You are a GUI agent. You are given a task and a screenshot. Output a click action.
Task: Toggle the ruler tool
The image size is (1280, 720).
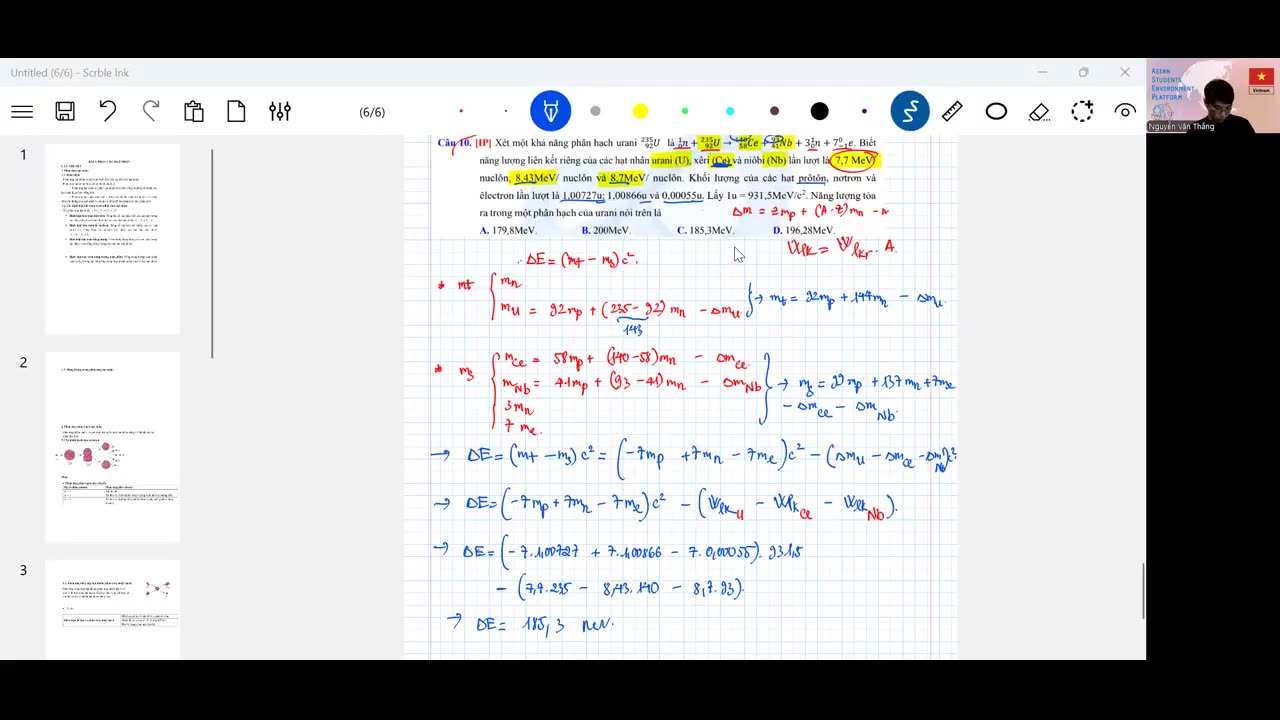pos(952,111)
